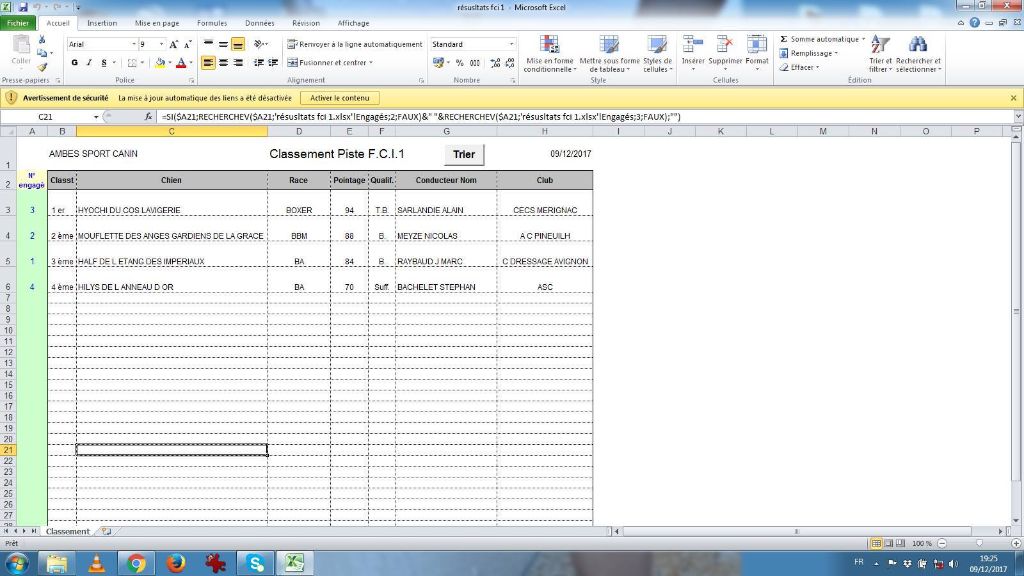Screen dimensions: 1024x576
Task: Toggle Renvoyer à la ligne automatiquement
Action: click(x=355, y=44)
